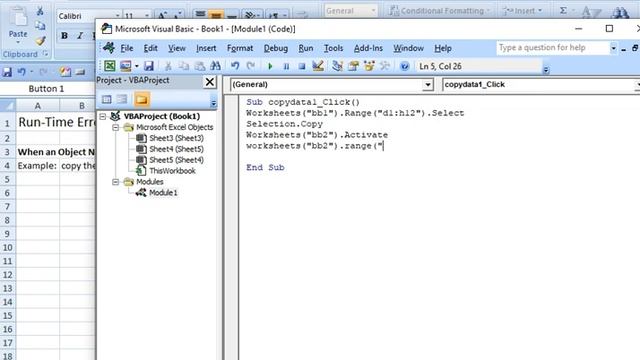Select column A header in Excel
The image size is (640, 360).
(38, 106)
